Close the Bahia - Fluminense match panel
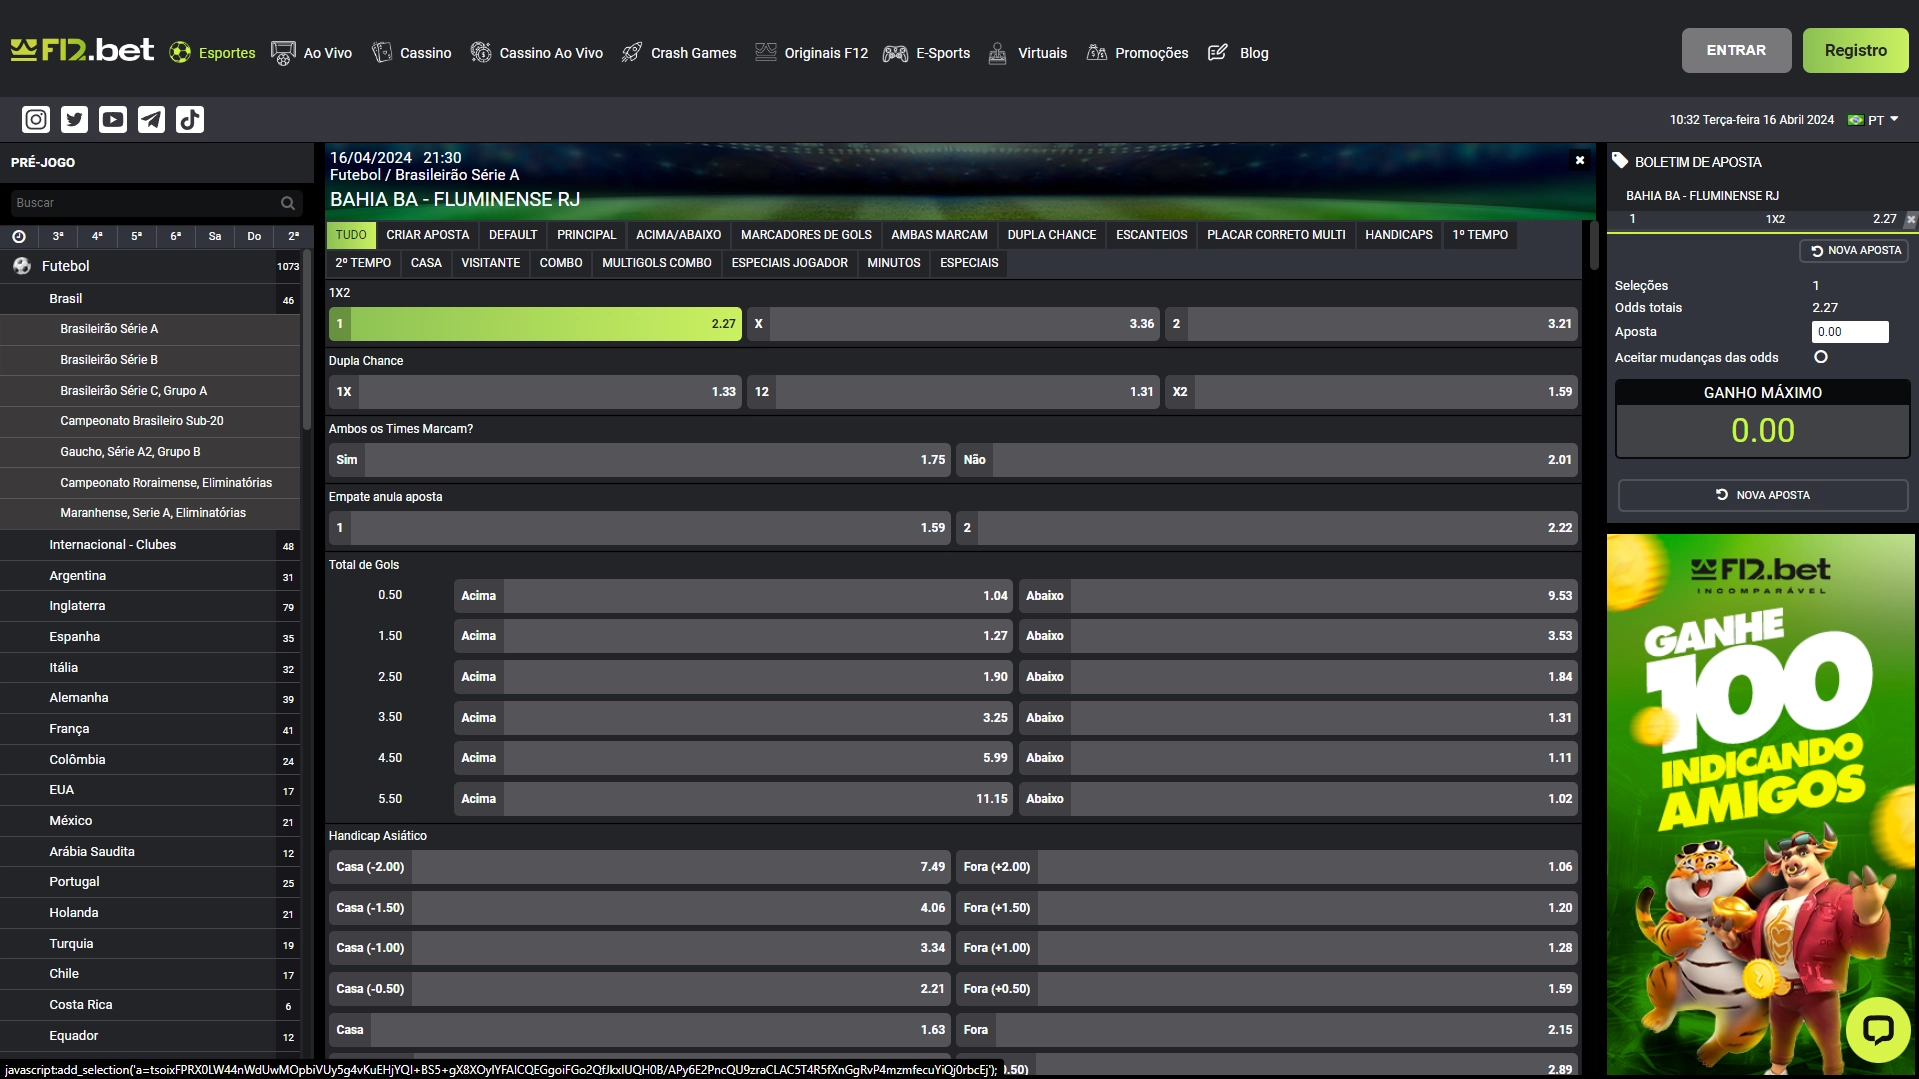Image resolution: width=1919 pixels, height=1079 pixels. click(1580, 160)
